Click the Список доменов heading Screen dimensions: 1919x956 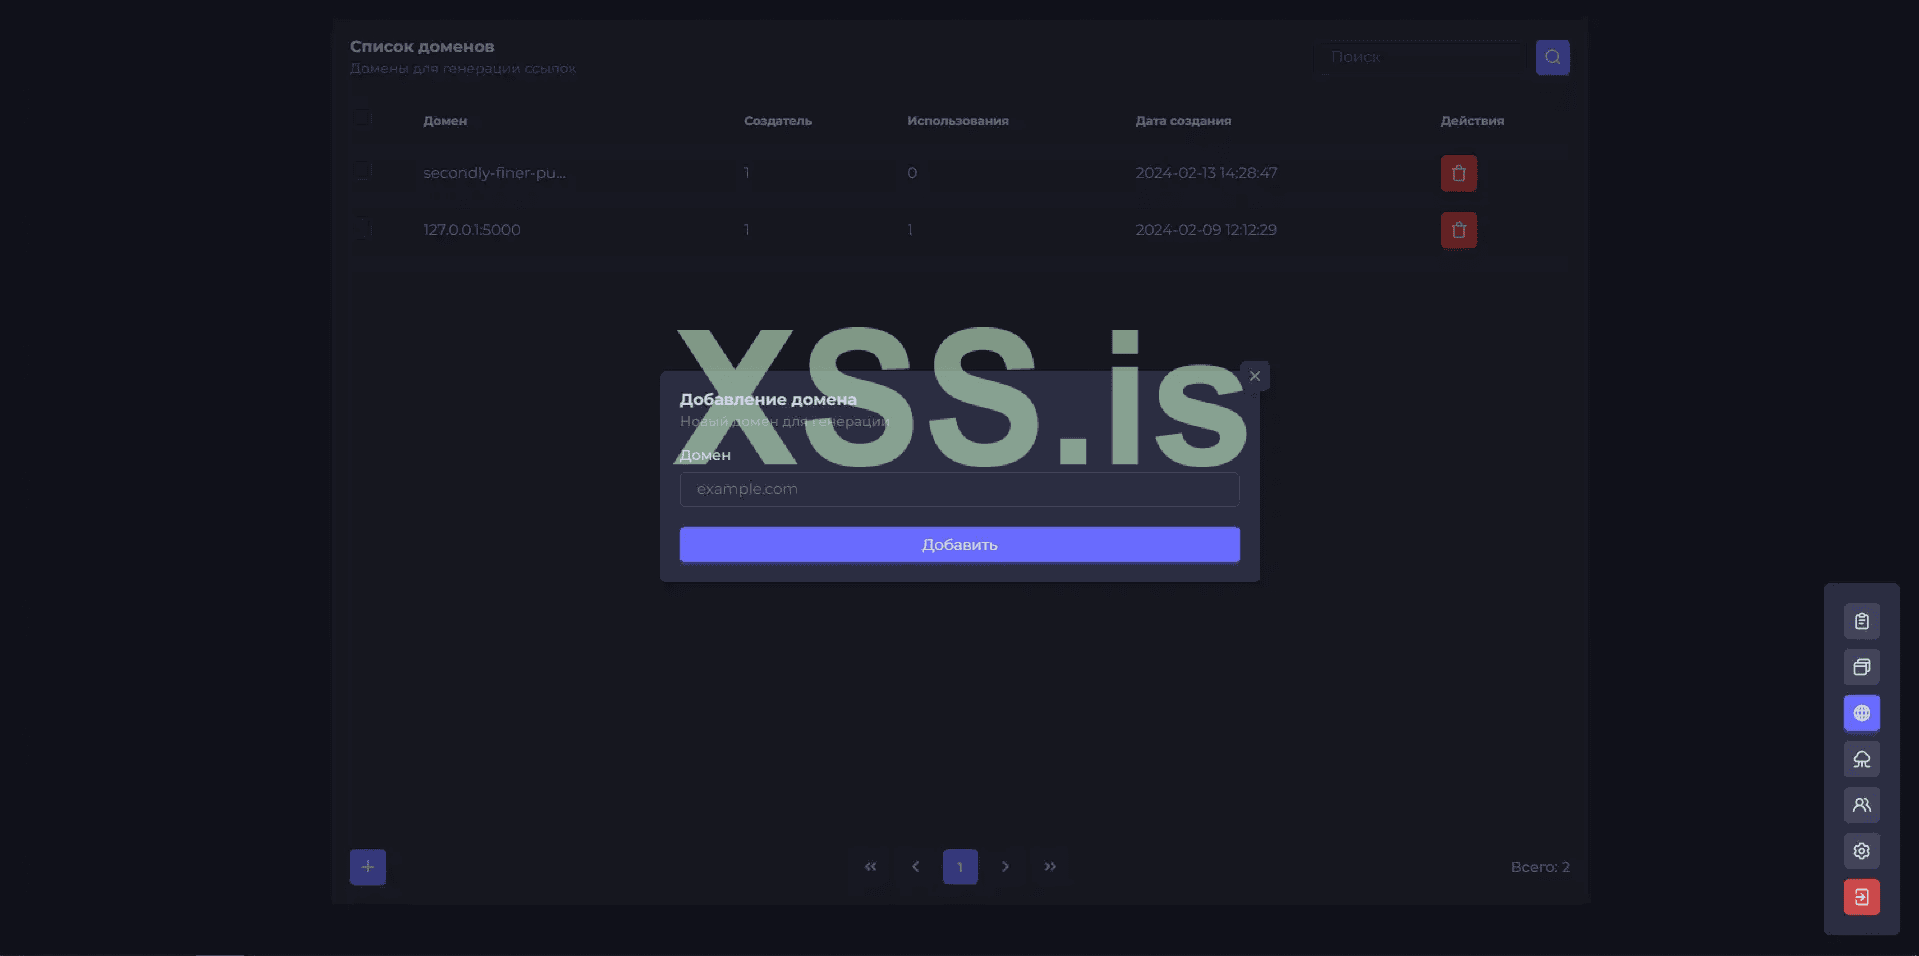pos(422,47)
